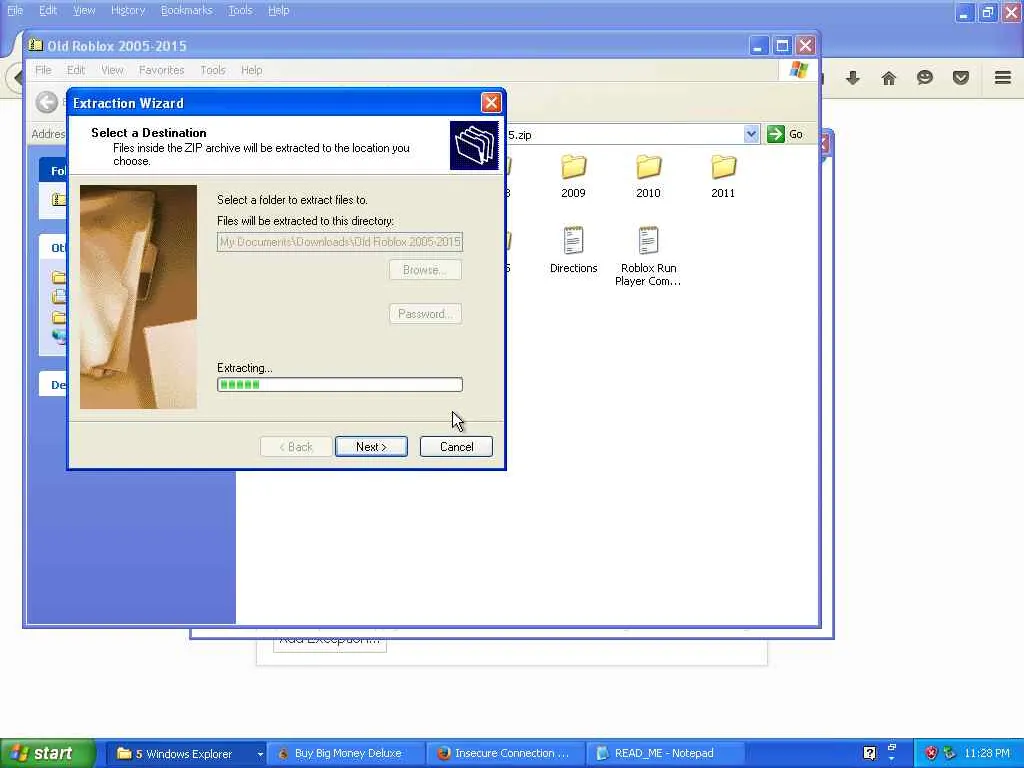Open Firefox History menu
This screenshot has height=768, width=1024.
coord(127,10)
